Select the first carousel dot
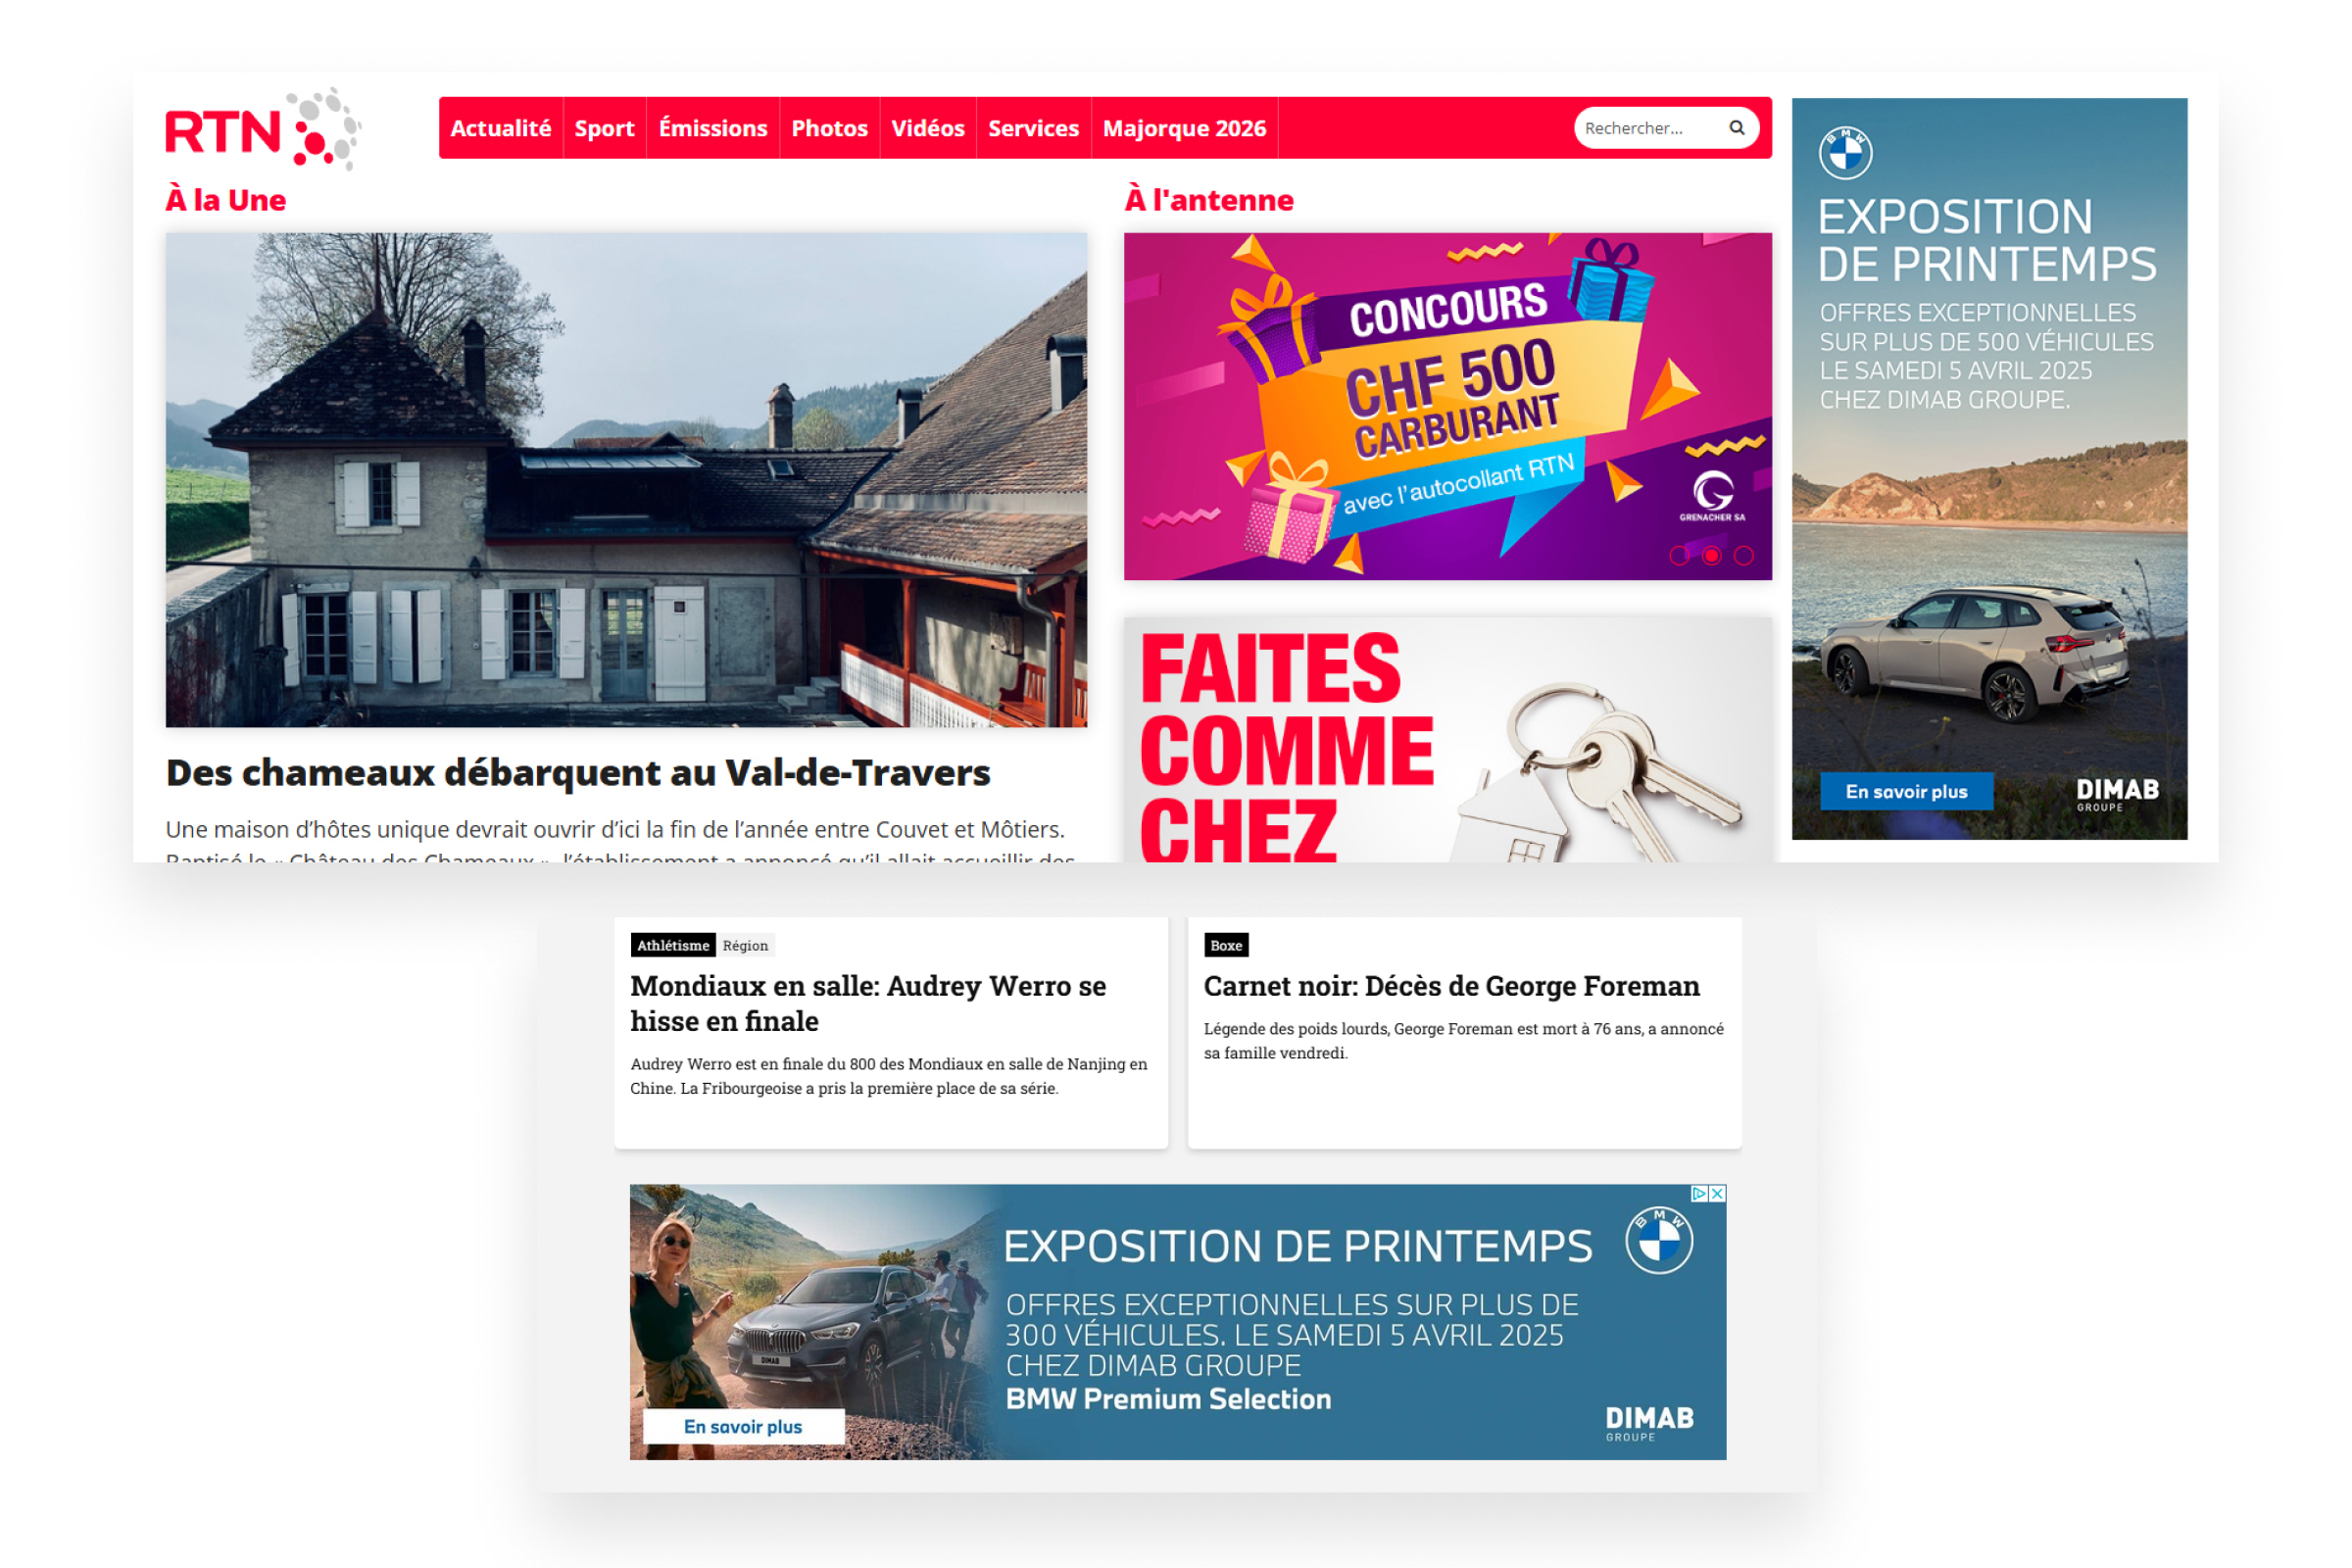Screen dimensions: 2352x1568 (x=1679, y=555)
